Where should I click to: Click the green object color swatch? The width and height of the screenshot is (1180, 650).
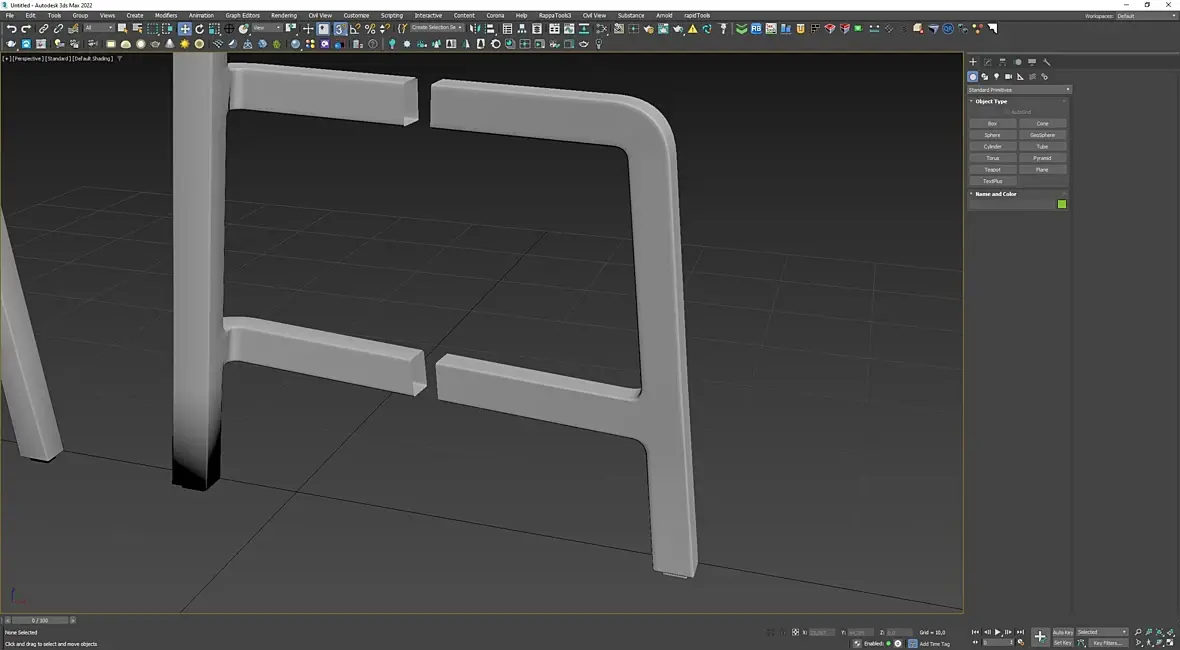pos(1061,204)
